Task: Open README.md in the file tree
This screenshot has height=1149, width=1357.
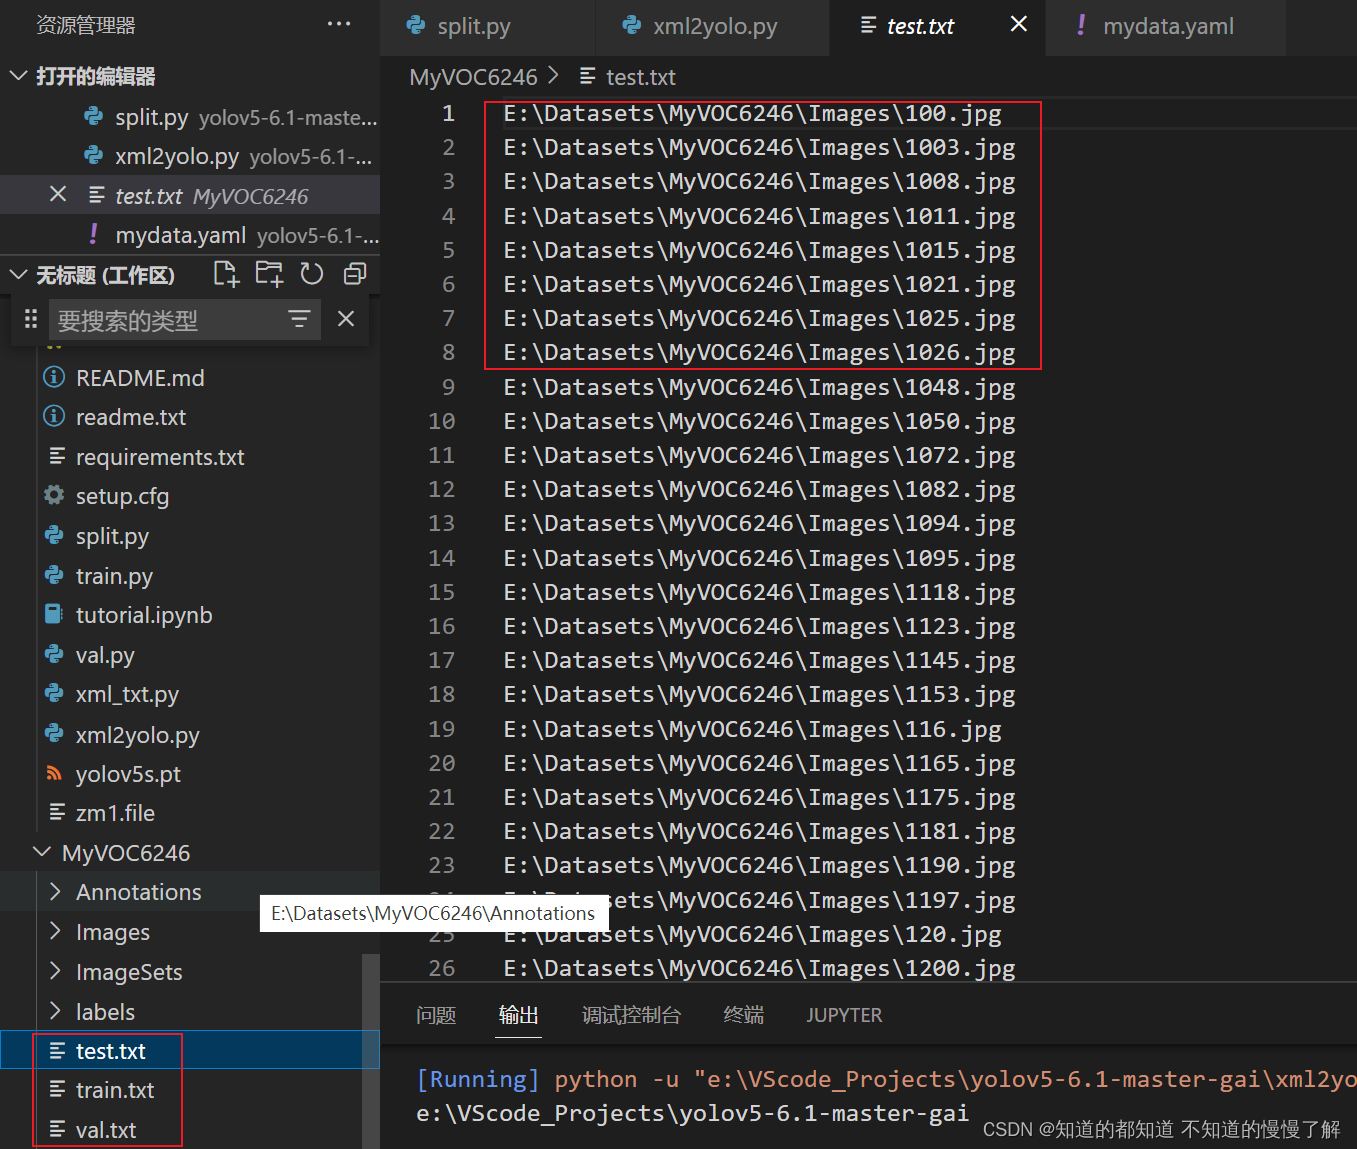Action: [140, 377]
